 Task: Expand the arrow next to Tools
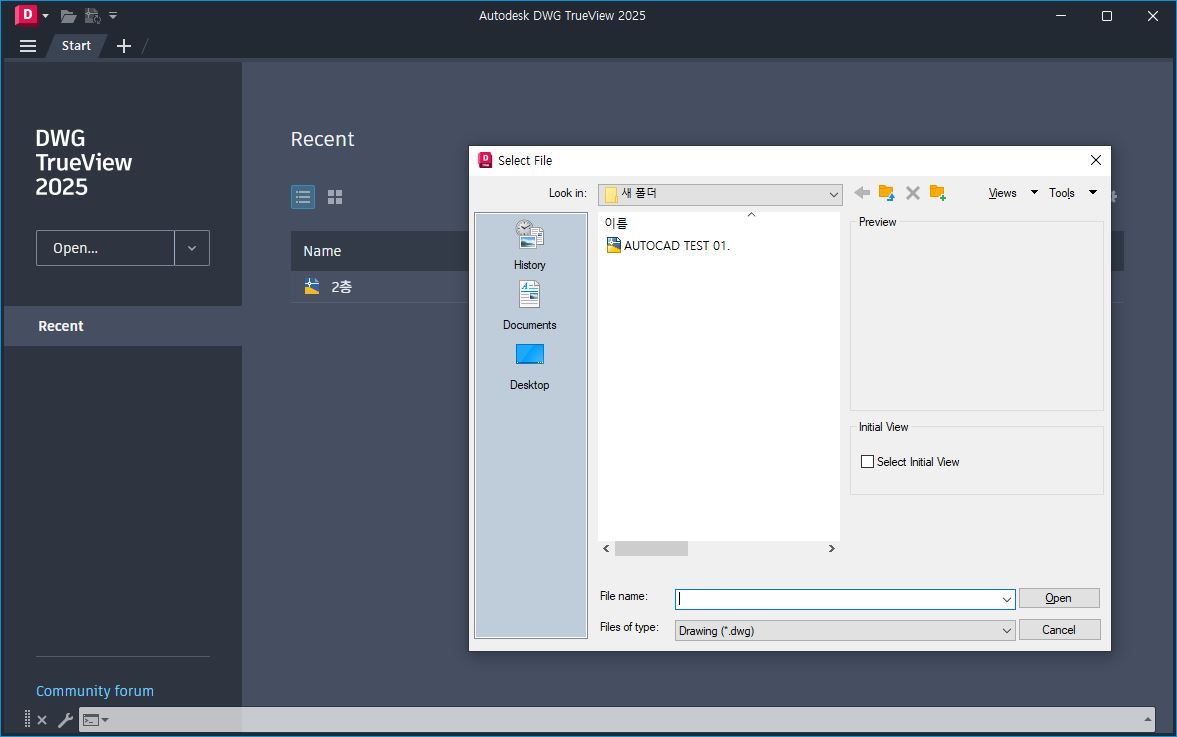tap(1093, 192)
